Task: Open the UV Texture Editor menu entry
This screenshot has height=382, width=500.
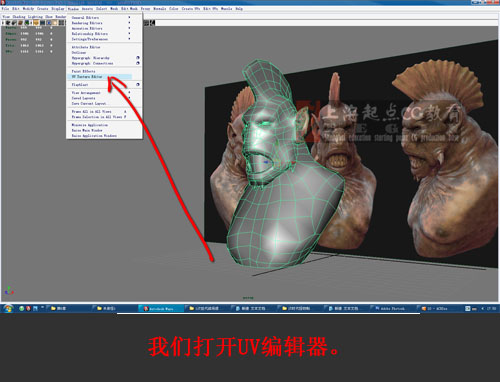Action: [x=100, y=77]
